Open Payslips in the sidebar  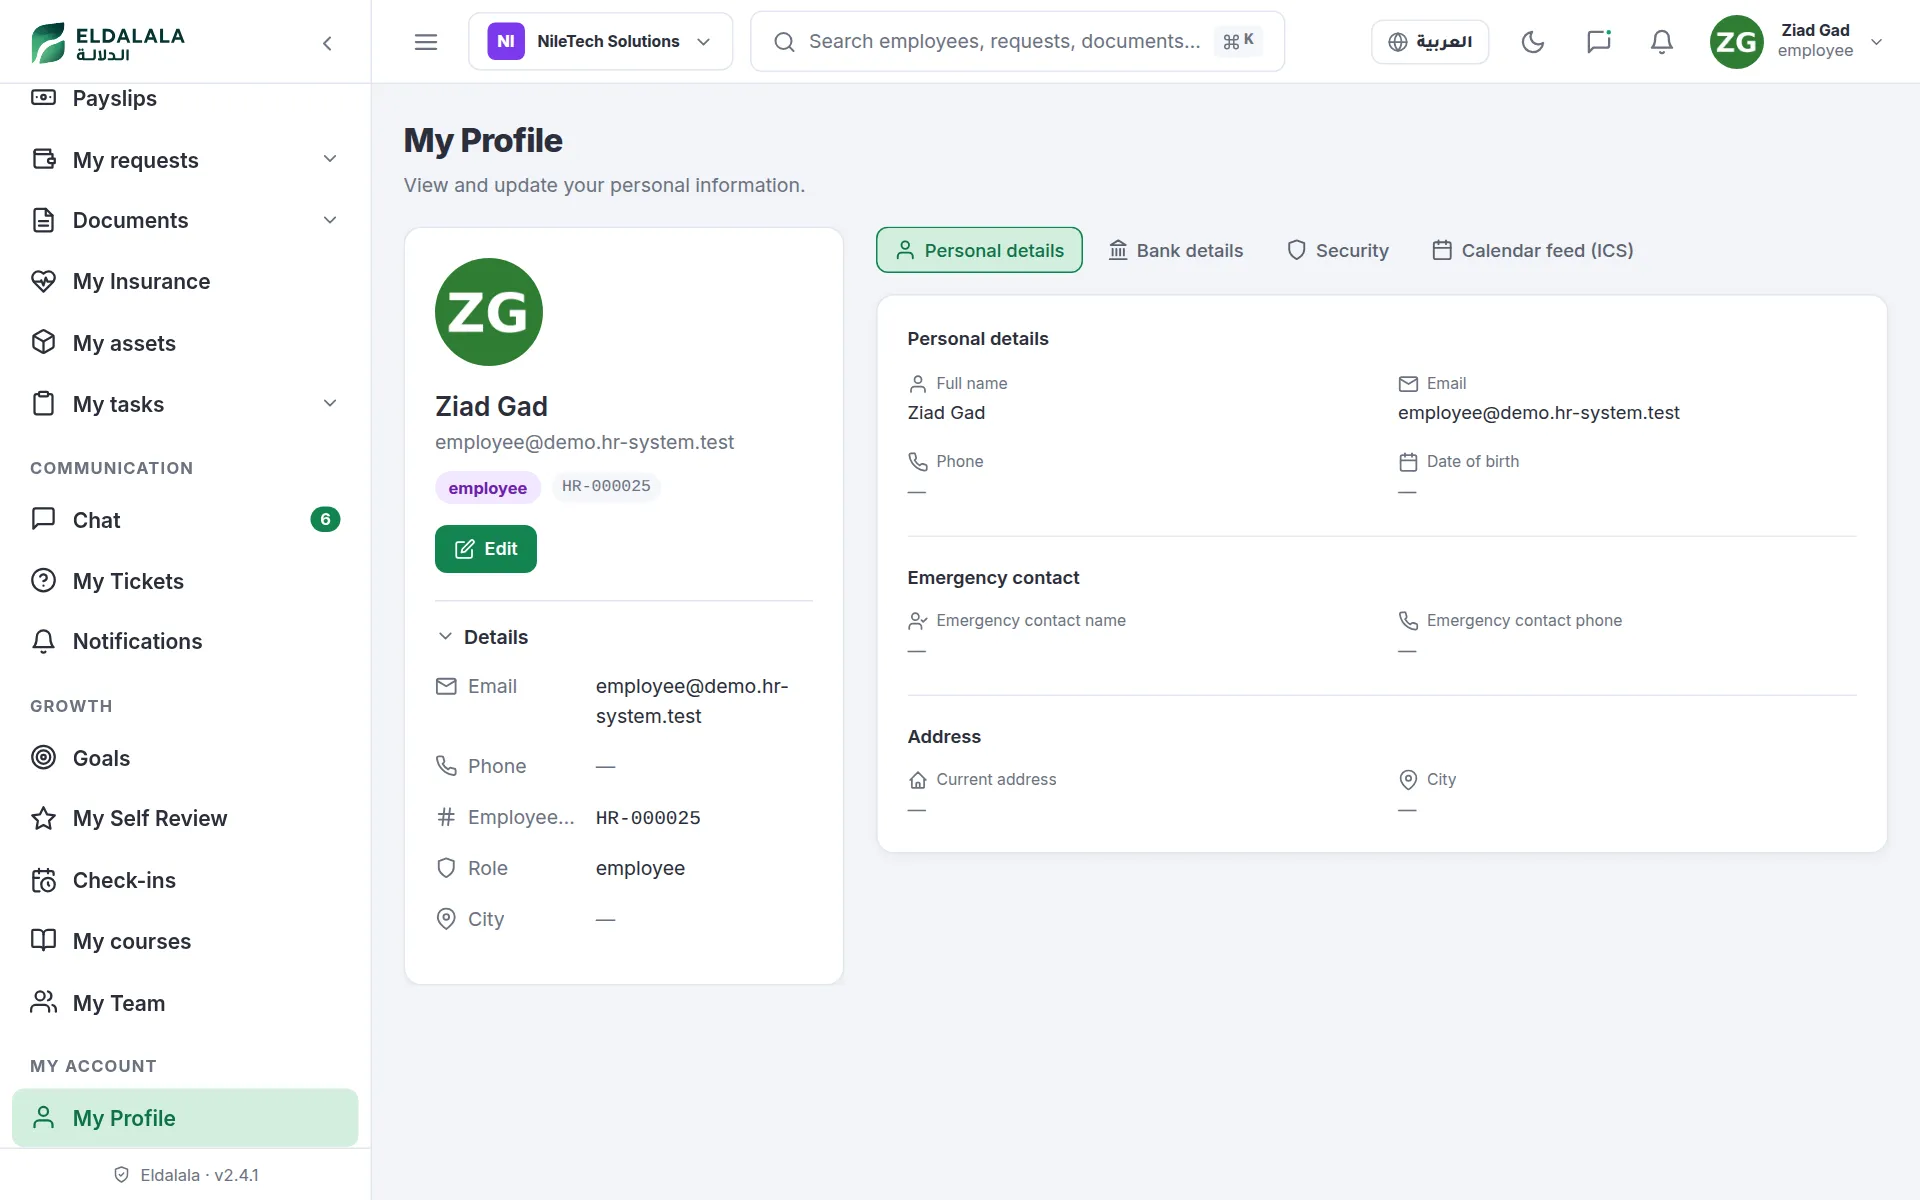[x=185, y=98]
